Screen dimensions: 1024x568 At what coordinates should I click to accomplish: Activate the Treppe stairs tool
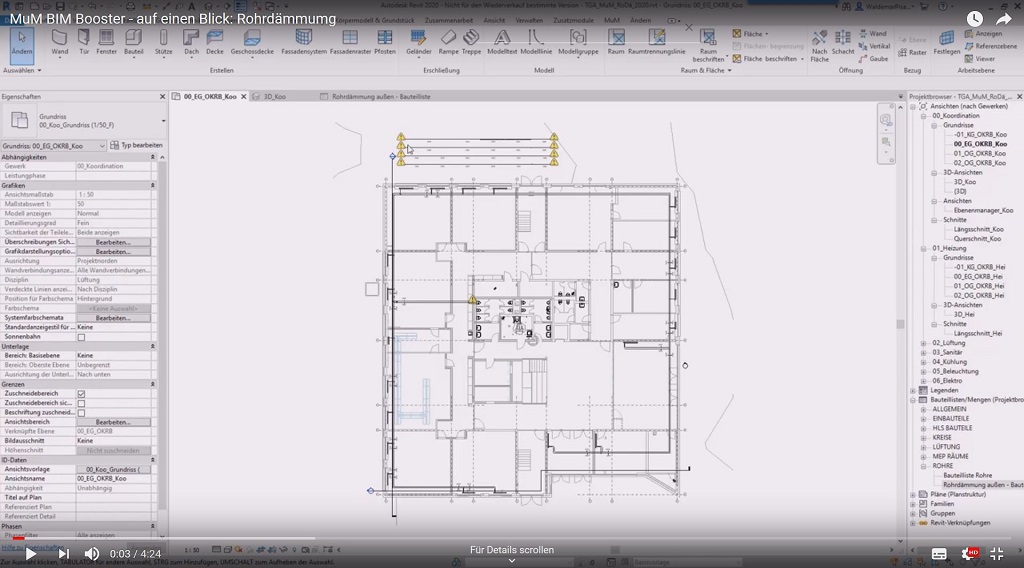pyautogui.click(x=472, y=40)
